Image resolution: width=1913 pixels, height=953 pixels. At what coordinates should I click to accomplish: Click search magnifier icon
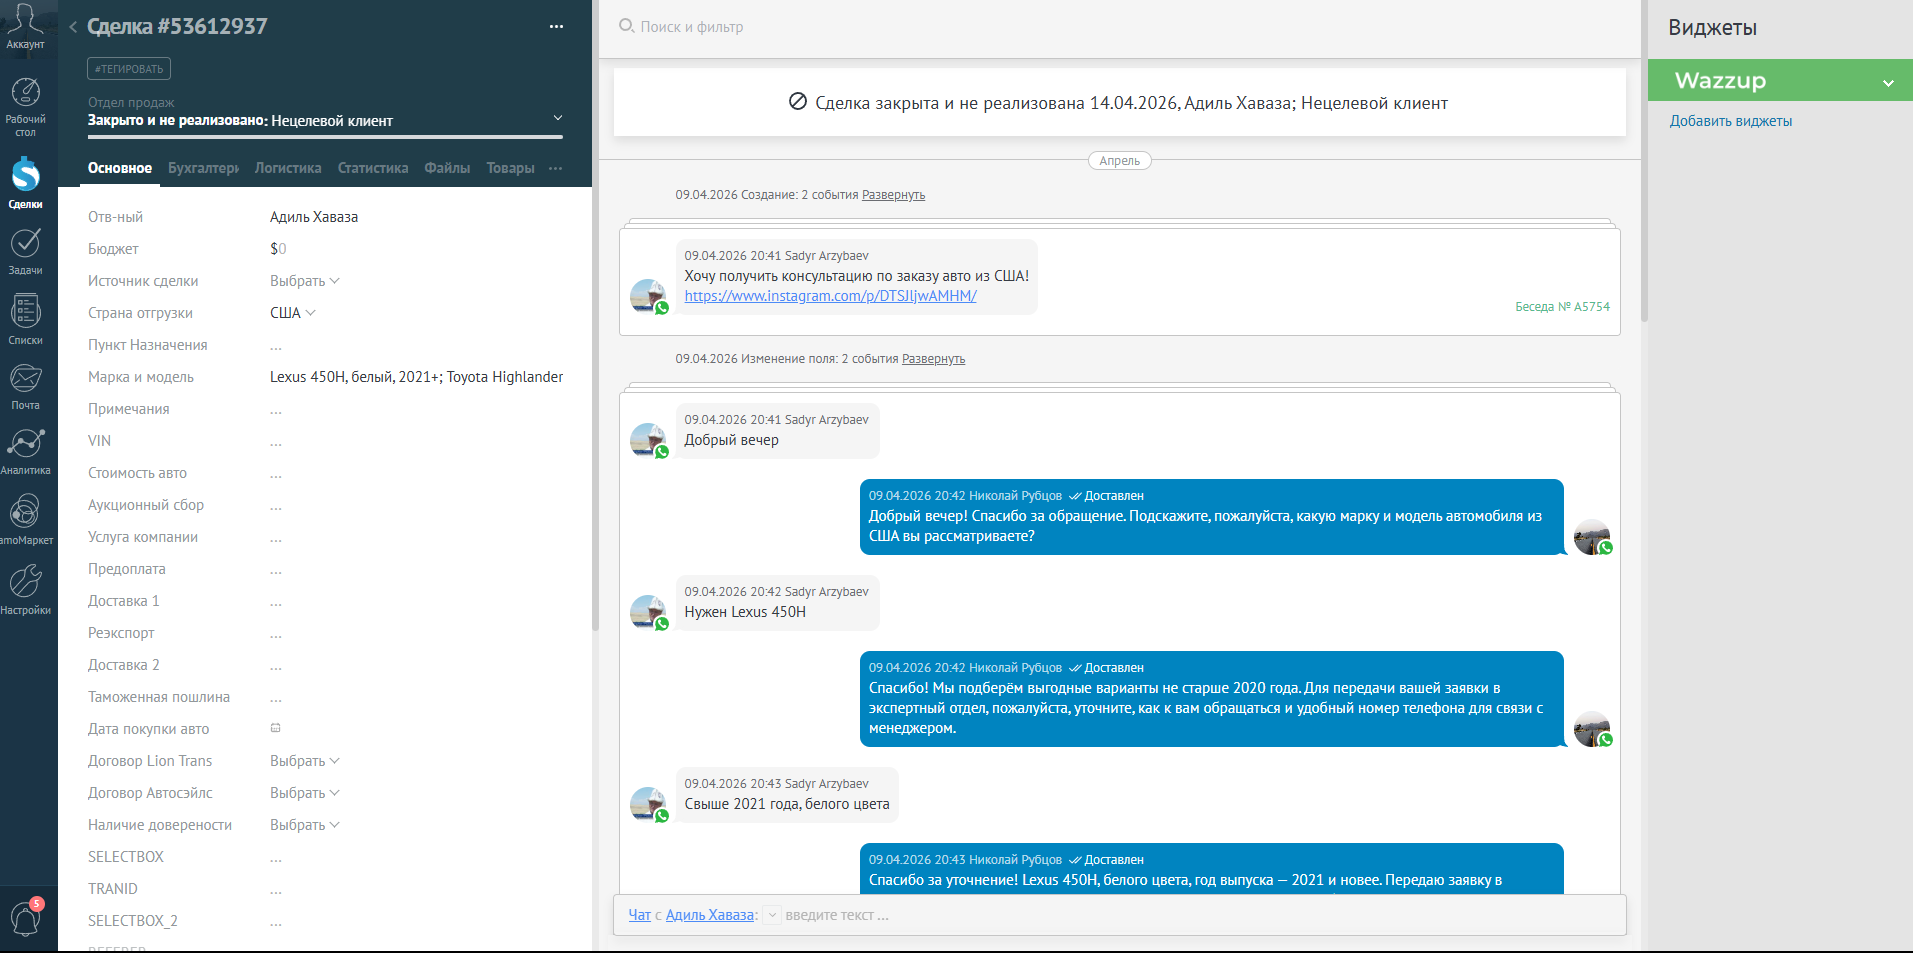pyautogui.click(x=626, y=26)
